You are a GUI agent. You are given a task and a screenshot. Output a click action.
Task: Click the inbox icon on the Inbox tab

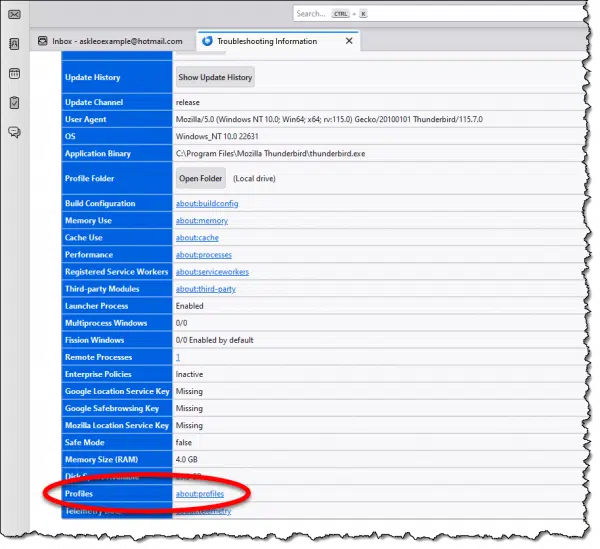pos(42,41)
